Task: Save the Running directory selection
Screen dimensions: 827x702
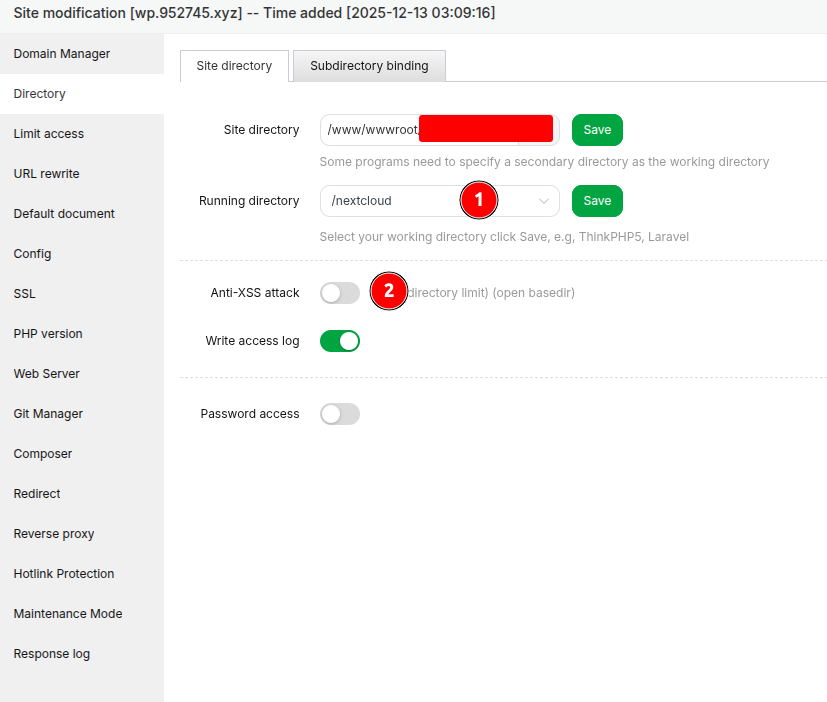Action: click(x=597, y=201)
